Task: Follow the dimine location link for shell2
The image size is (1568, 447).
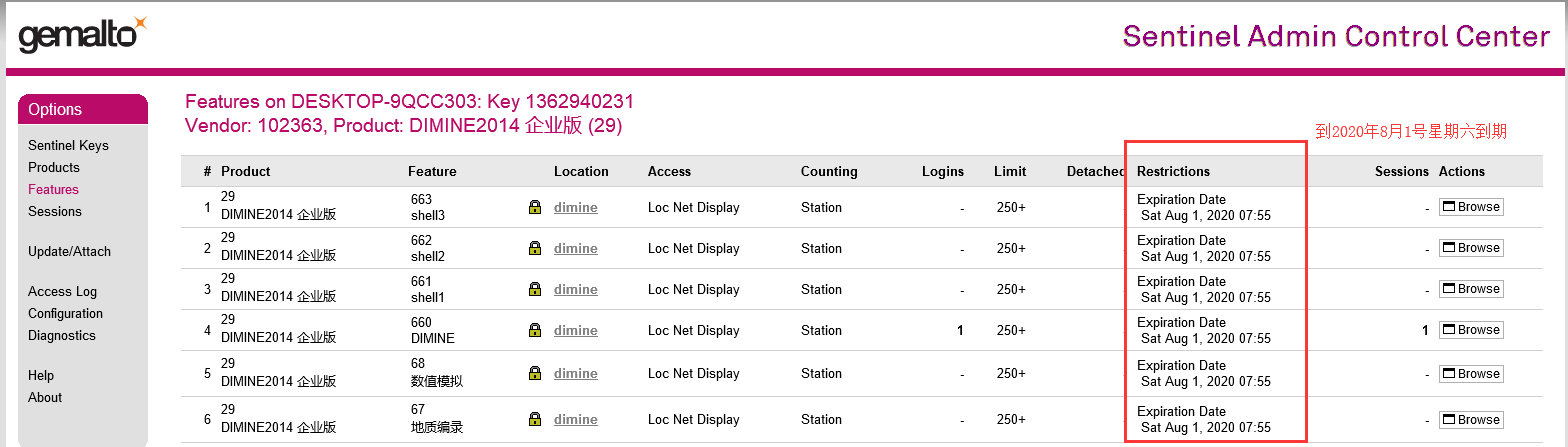Action: tap(576, 249)
